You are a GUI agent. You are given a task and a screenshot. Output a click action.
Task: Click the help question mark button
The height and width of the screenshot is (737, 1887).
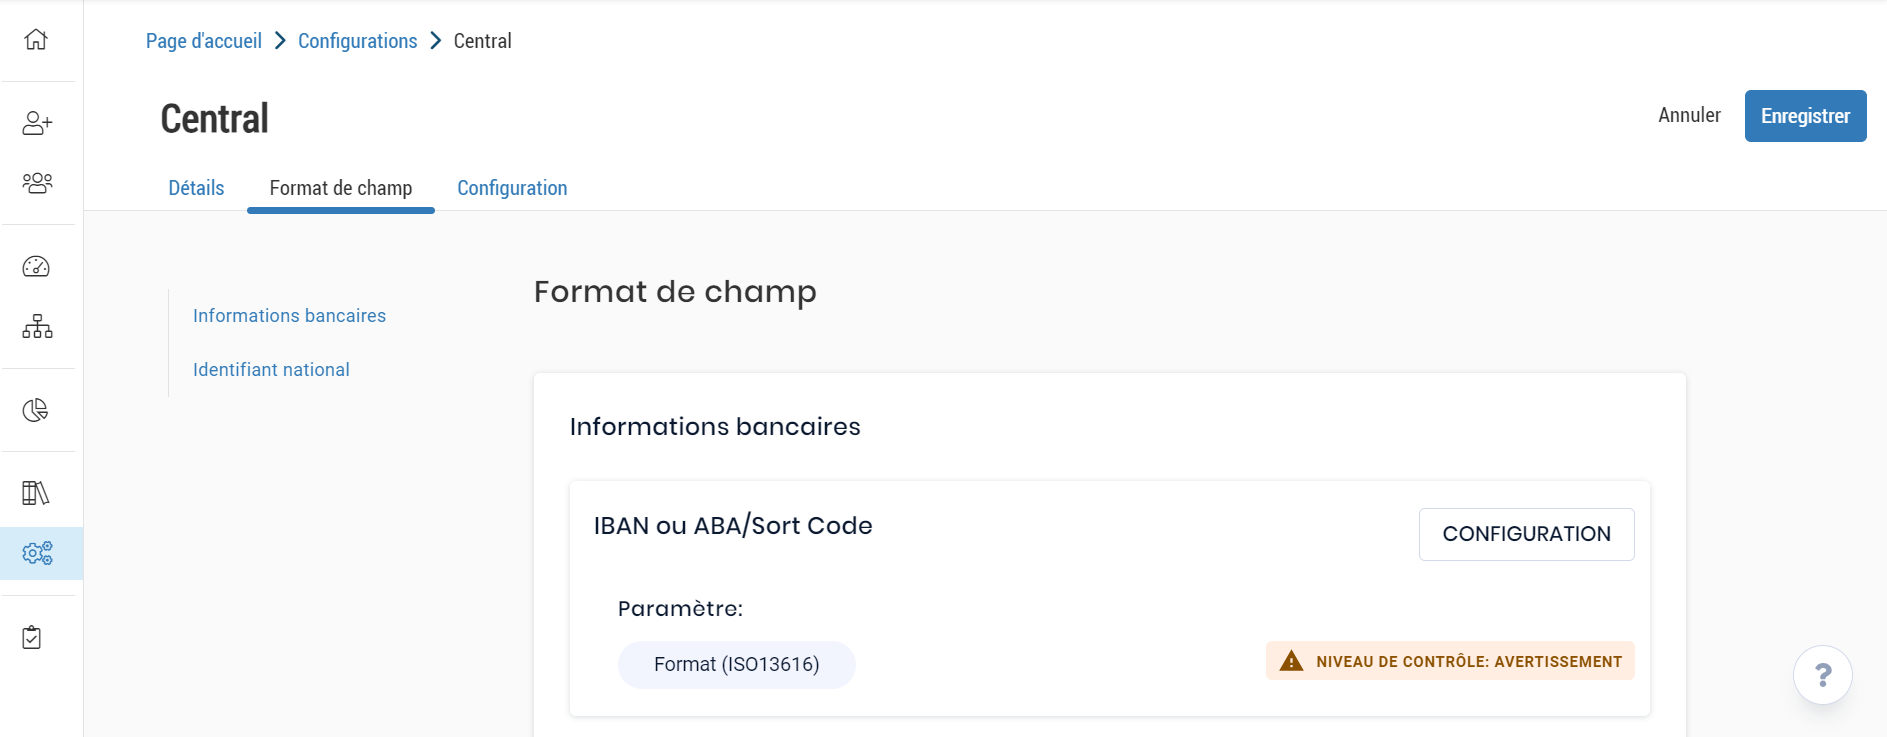(x=1822, y=675)
